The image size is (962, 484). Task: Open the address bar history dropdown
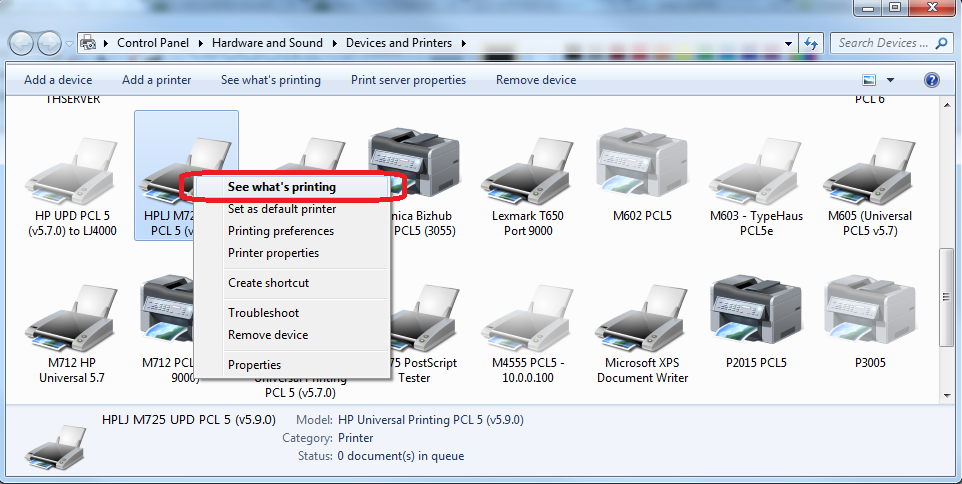[789, 43]
